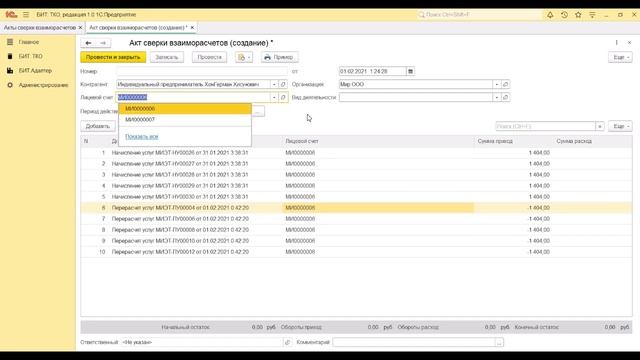This screenshot has height=360, width=640.
Task: Close the Акты сверки взаиморасчетов list tab
Action: 80,27
